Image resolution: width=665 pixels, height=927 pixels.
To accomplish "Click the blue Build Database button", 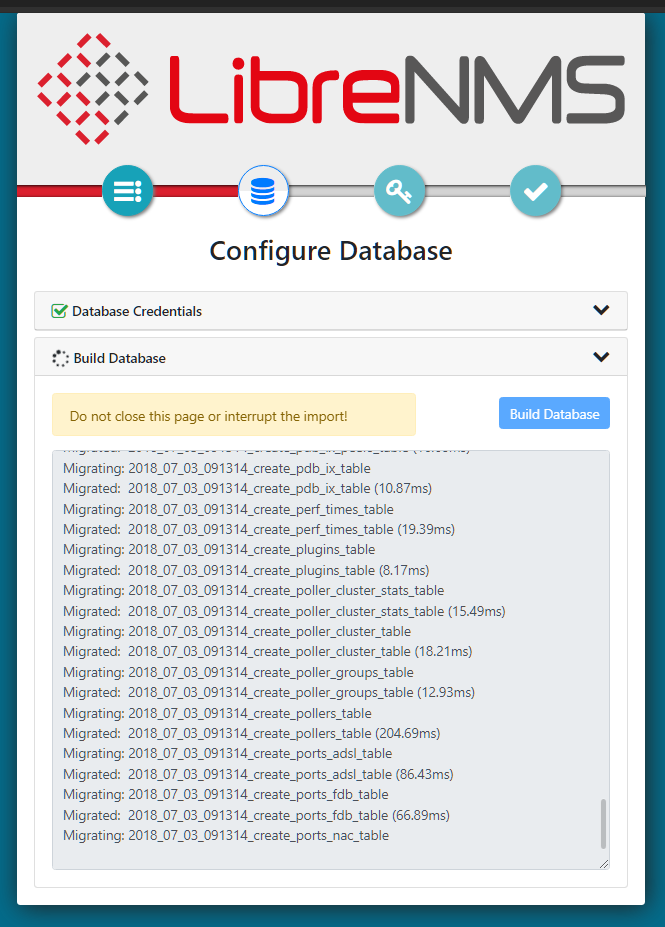I will [x=554, y=413].
